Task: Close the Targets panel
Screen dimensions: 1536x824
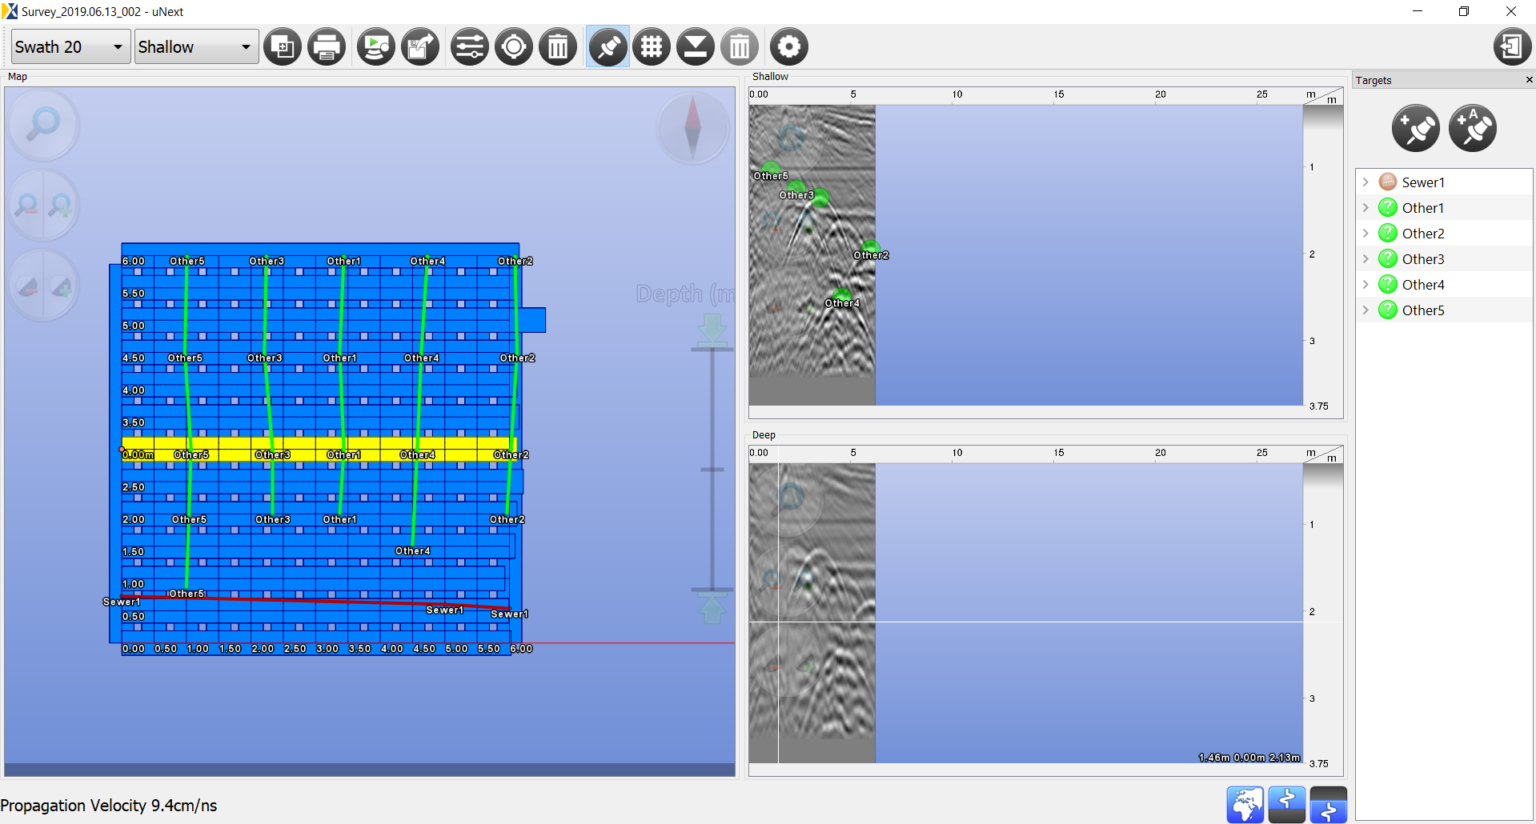Action: tap(1529, 79)
